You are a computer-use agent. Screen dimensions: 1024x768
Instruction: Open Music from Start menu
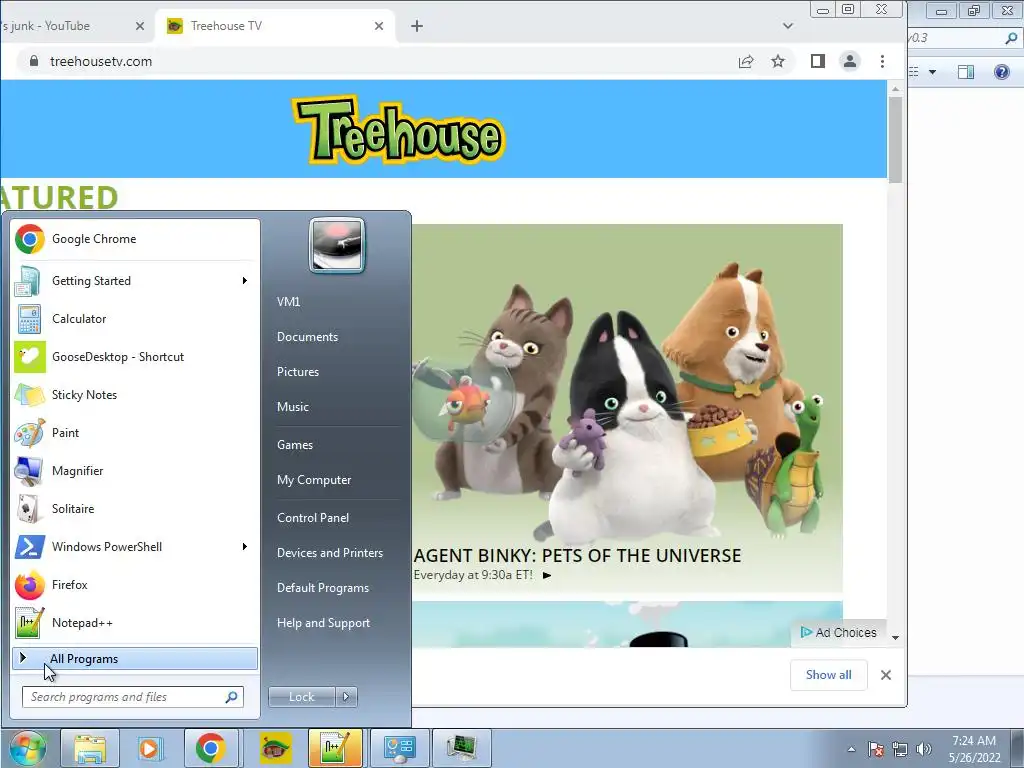tap(293, 407)
